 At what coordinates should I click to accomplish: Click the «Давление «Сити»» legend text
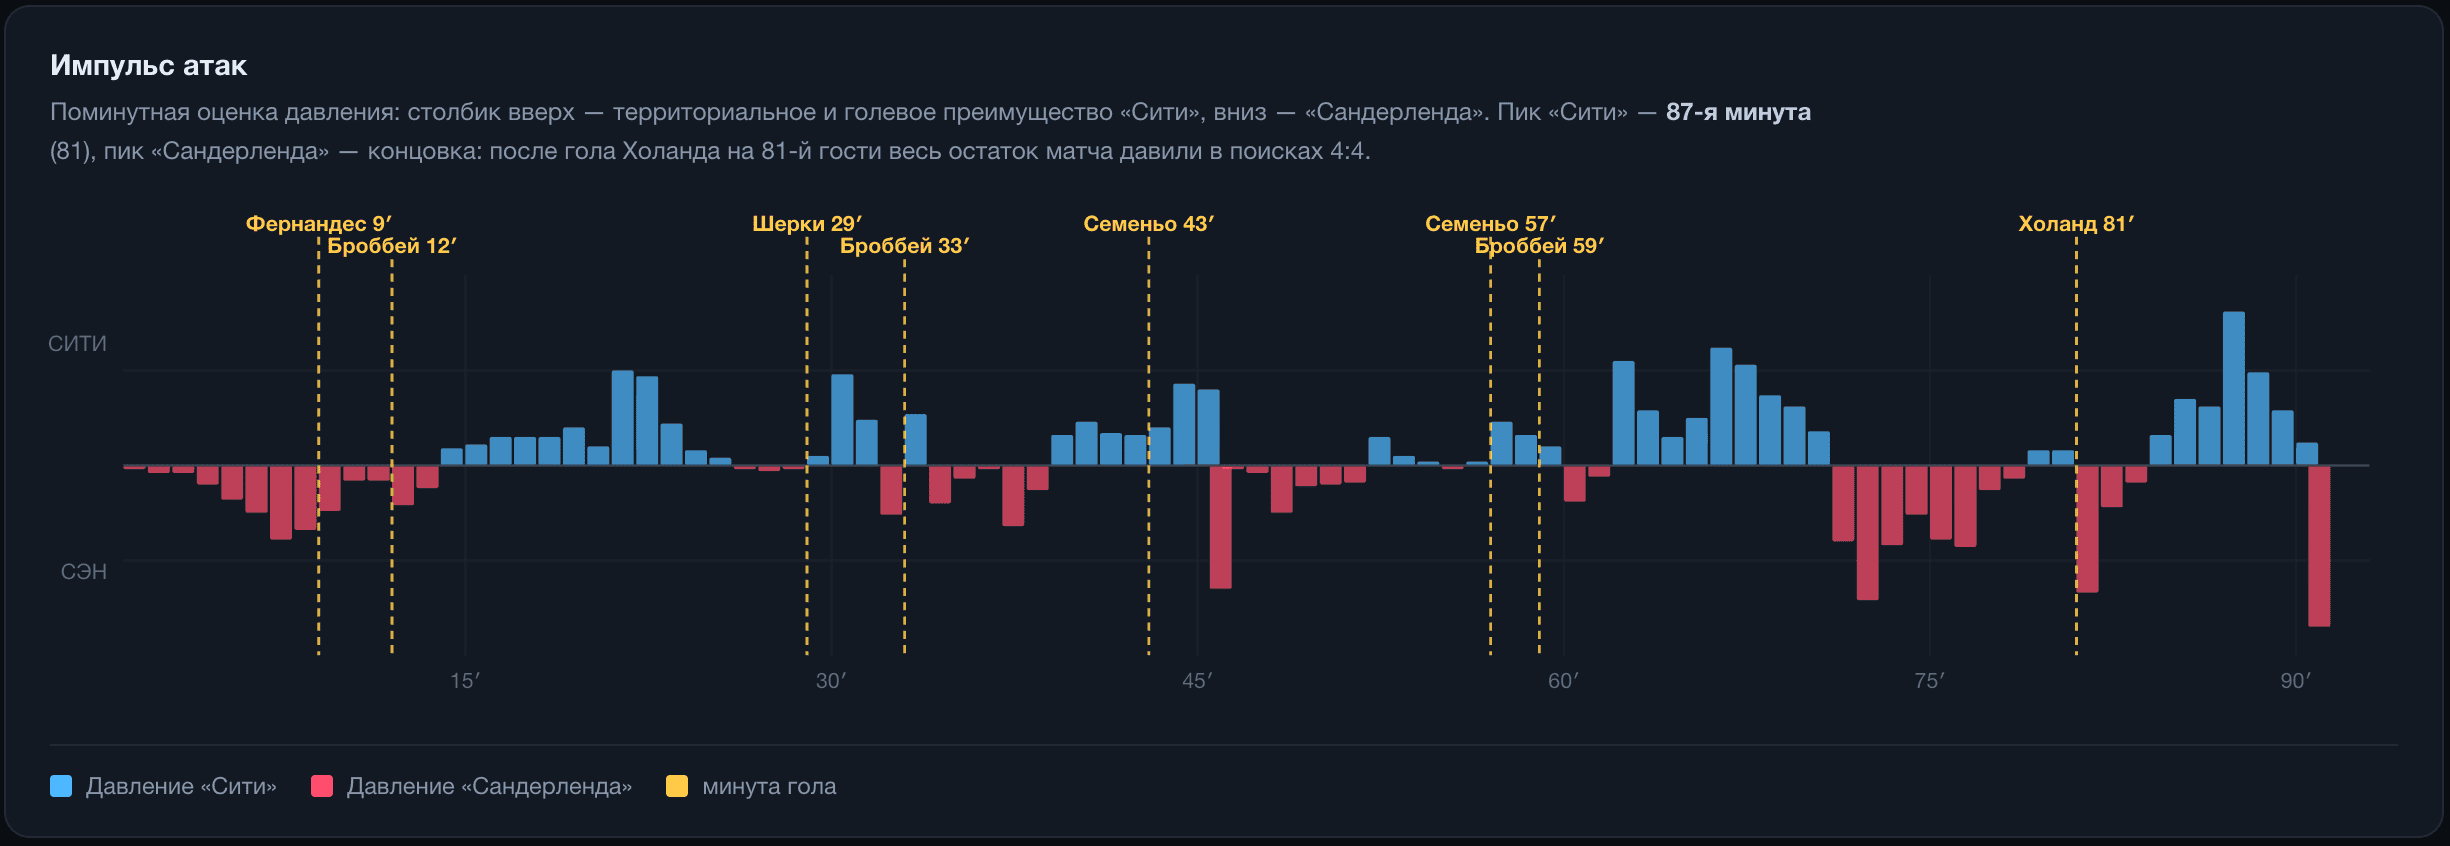tap(181, 786)
